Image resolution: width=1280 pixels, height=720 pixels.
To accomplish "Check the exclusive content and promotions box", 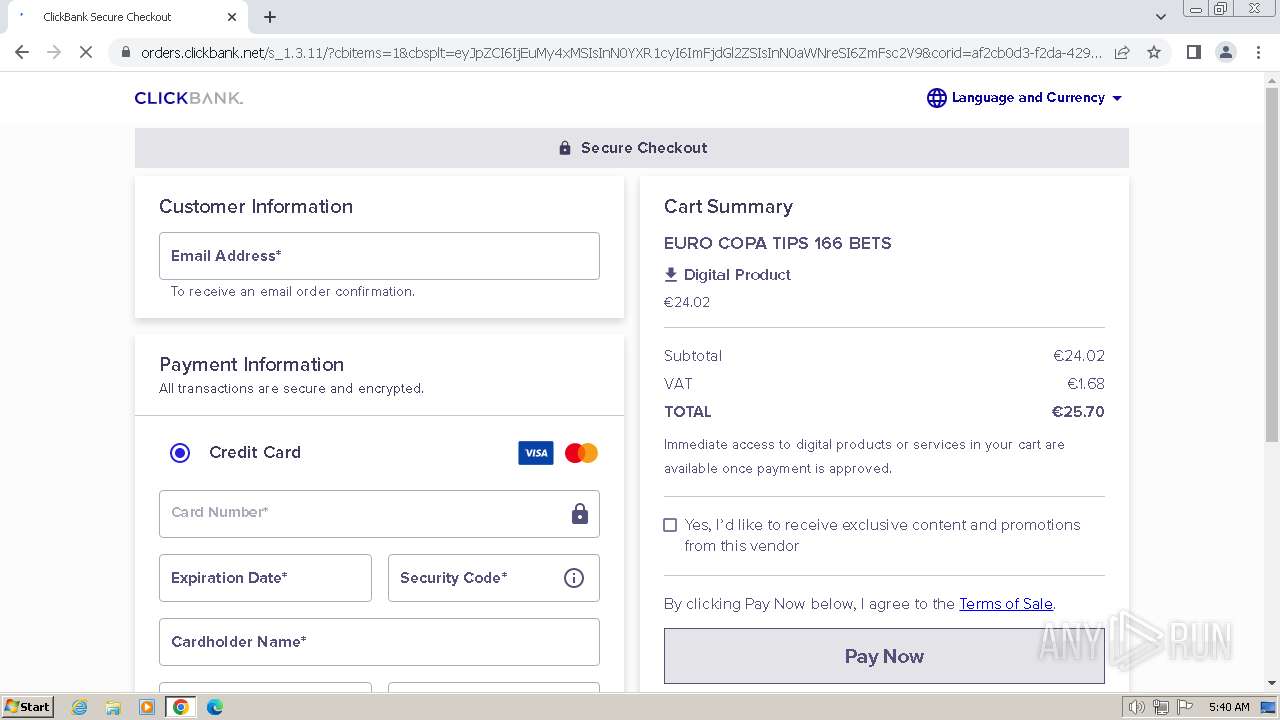I will [x=670, y=525].
